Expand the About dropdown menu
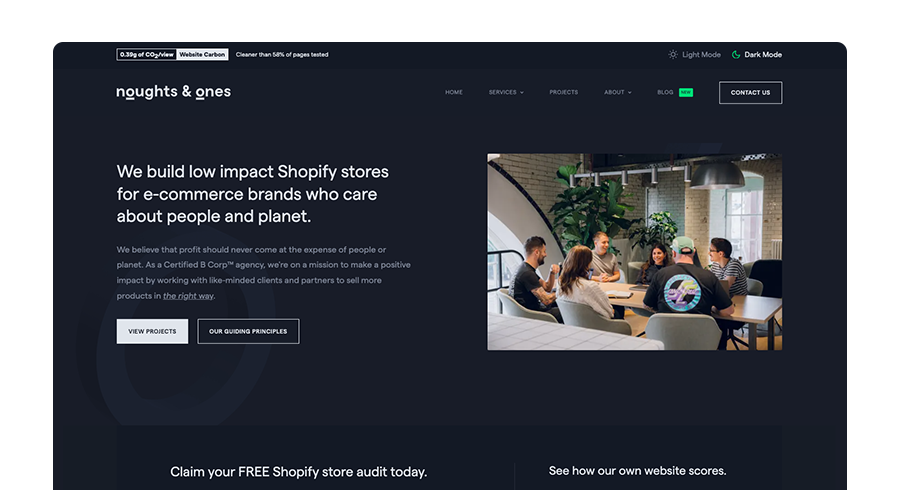Screen dimensions: 900x490 (618, 92)
